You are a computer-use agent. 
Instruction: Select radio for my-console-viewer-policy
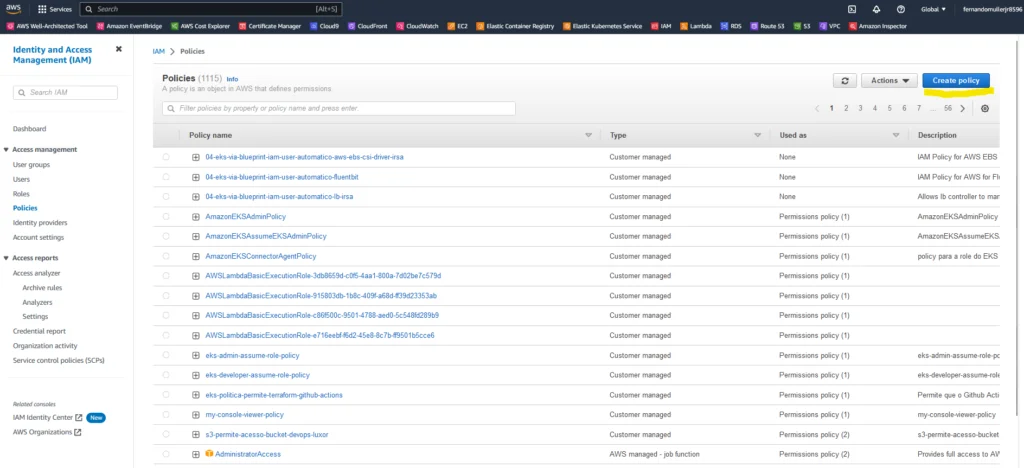(166, 414)
